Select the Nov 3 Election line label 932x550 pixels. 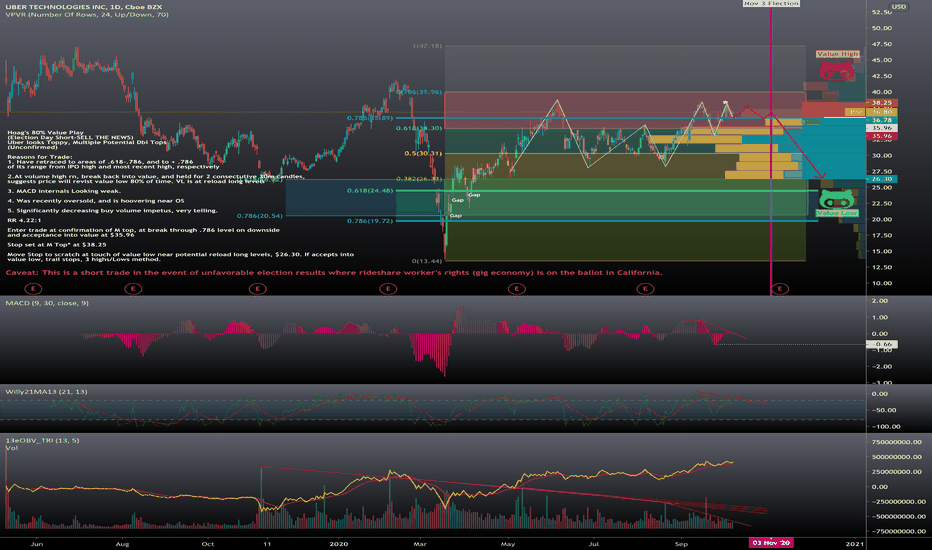[771, 4]
